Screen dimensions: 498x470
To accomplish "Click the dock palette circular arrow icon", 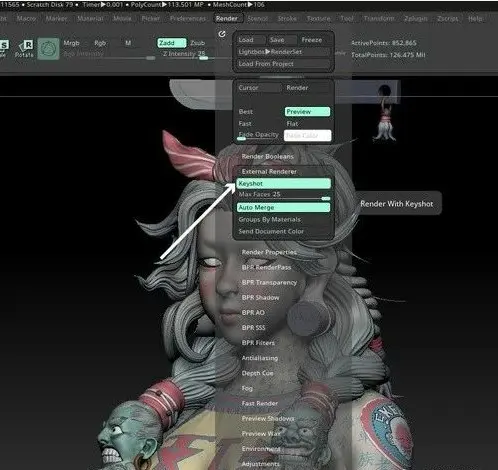I will (x=222, y=34).
